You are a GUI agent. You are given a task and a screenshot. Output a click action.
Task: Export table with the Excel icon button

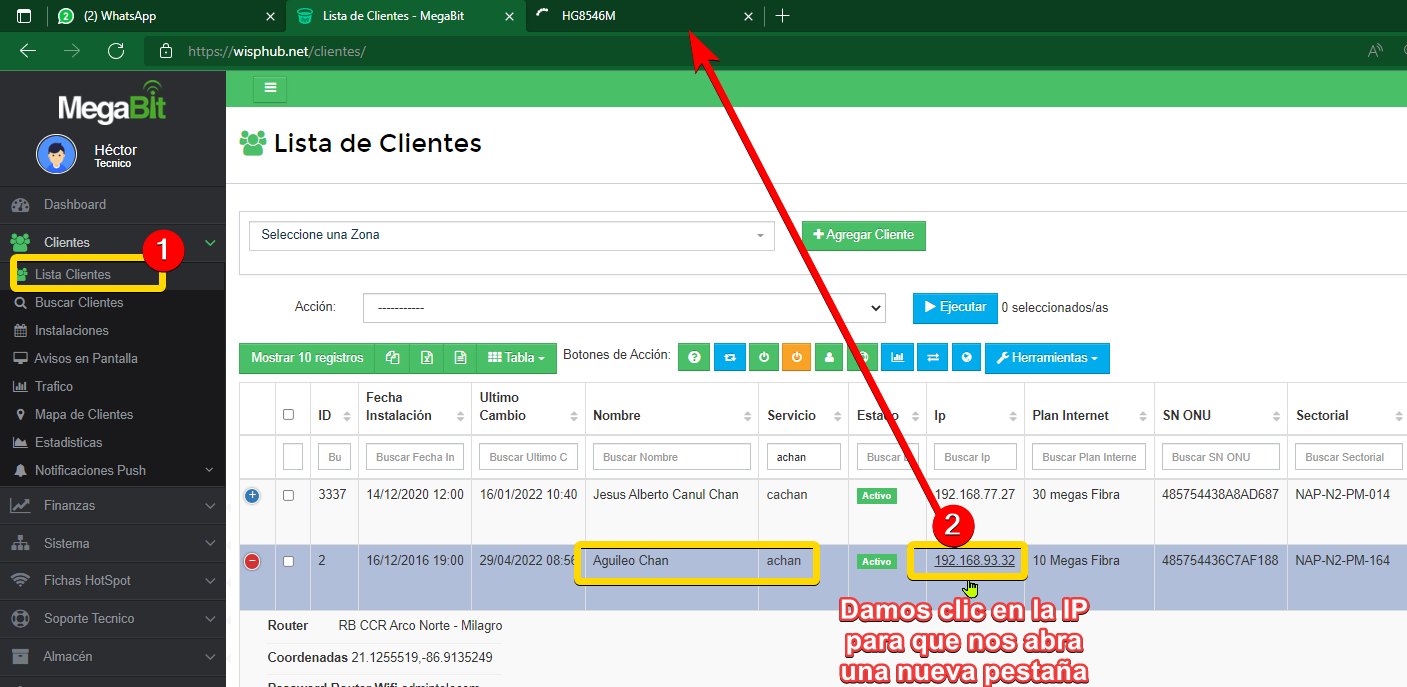[x=427, y=357]
